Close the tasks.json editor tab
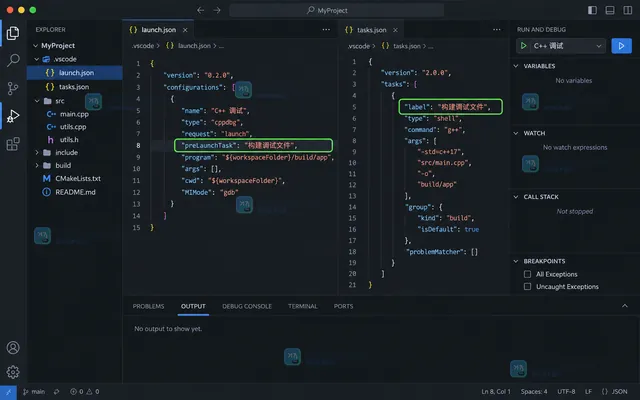This screenshot has width=640, height=400. point(395,30)
